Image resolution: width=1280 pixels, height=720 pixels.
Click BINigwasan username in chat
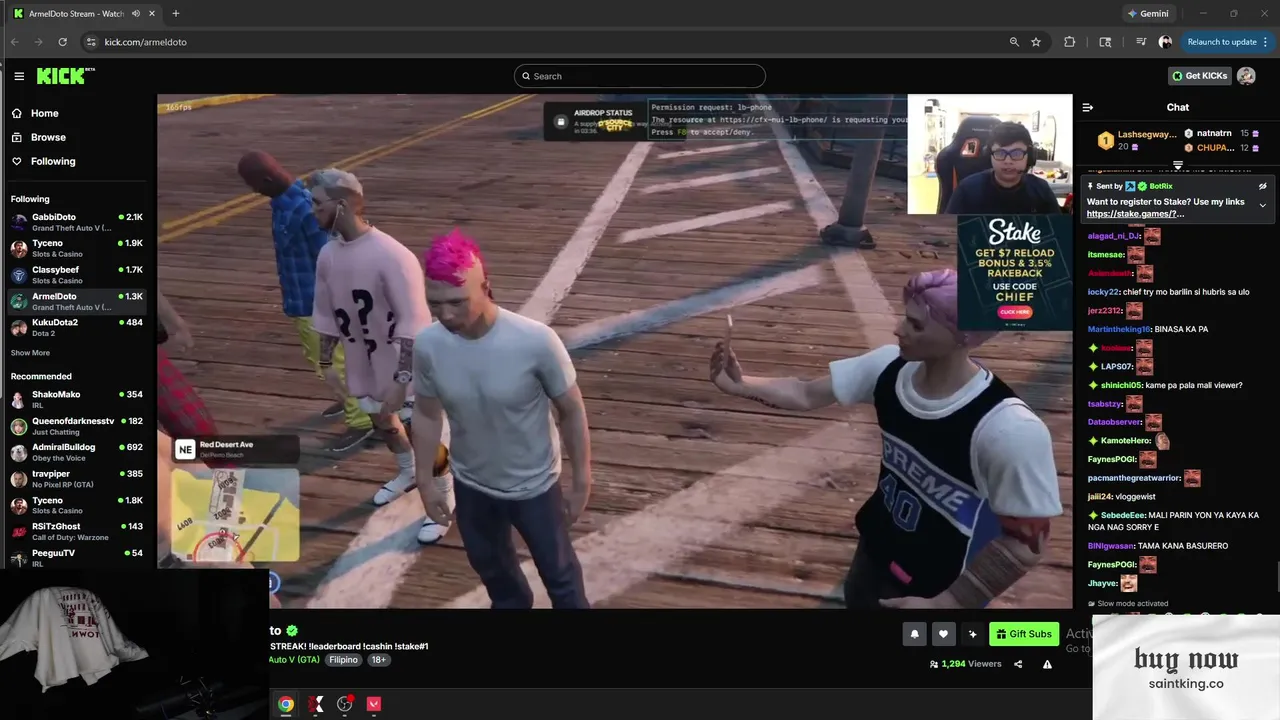click(x=1110, y=546)
